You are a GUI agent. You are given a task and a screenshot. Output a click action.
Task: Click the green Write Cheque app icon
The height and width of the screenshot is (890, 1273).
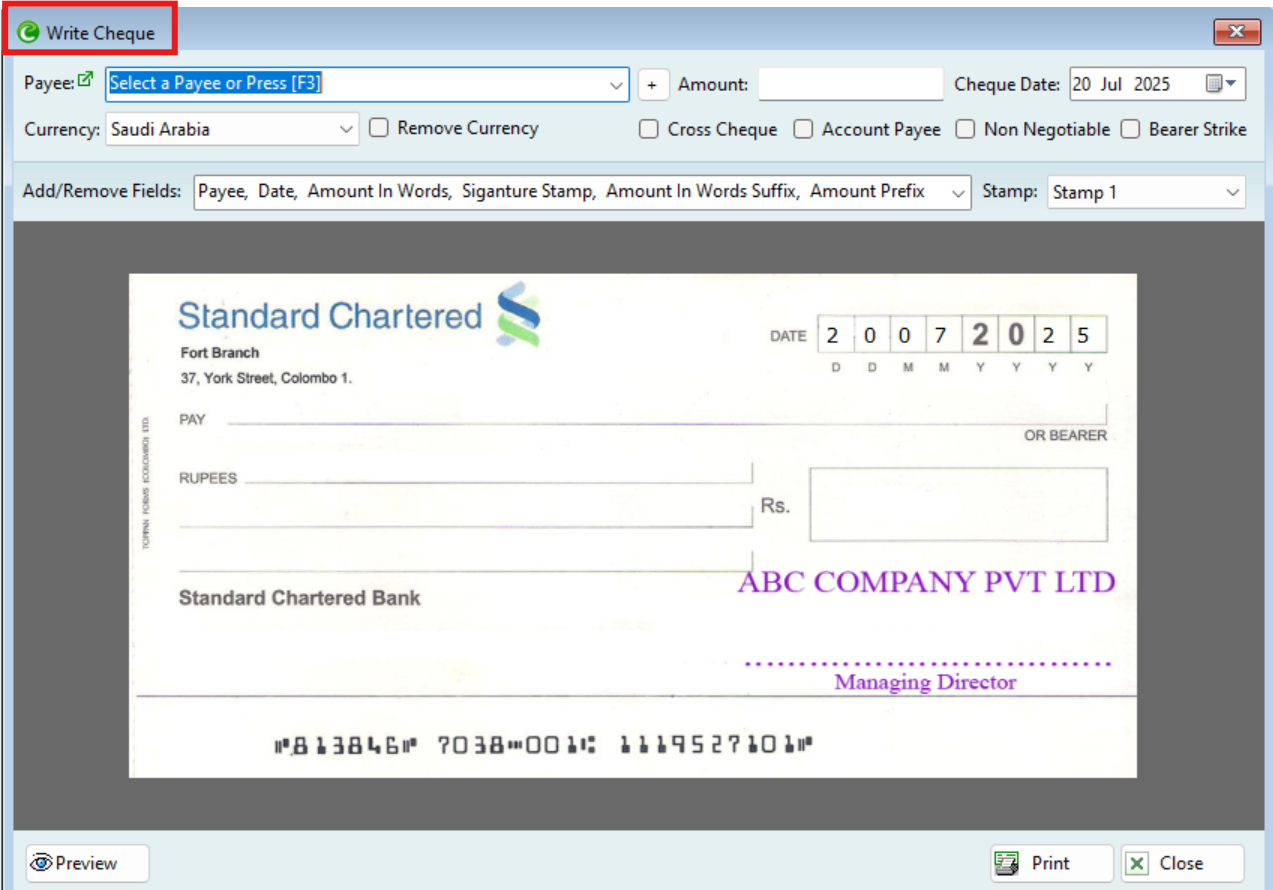pyautogui.click(x=29, y=33)
